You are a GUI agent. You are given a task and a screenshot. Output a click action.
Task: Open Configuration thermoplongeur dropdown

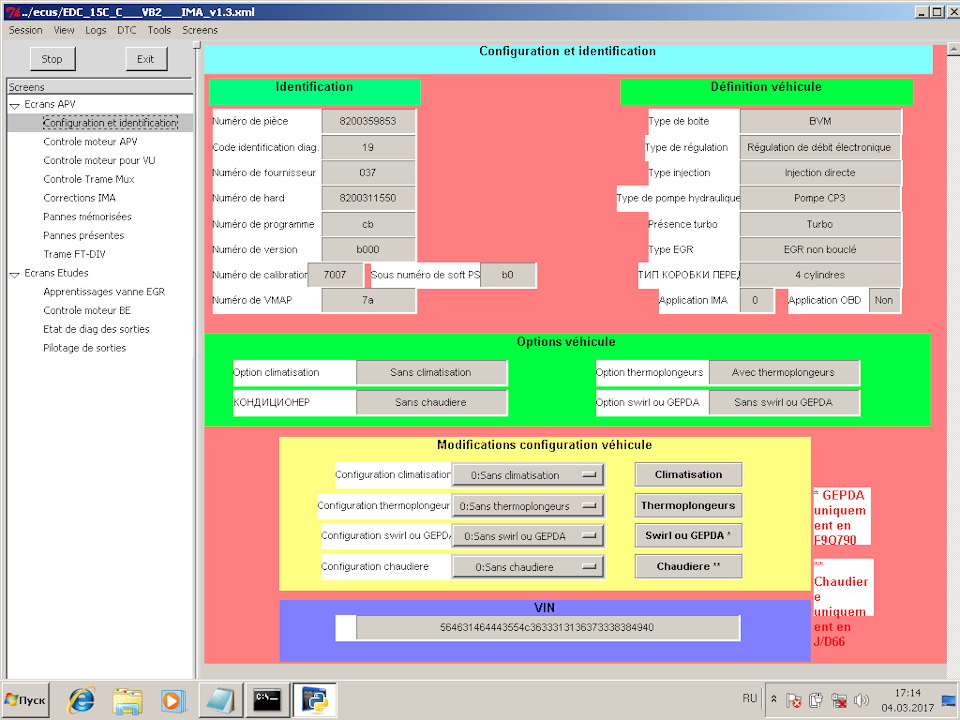[x=528, y=506]
